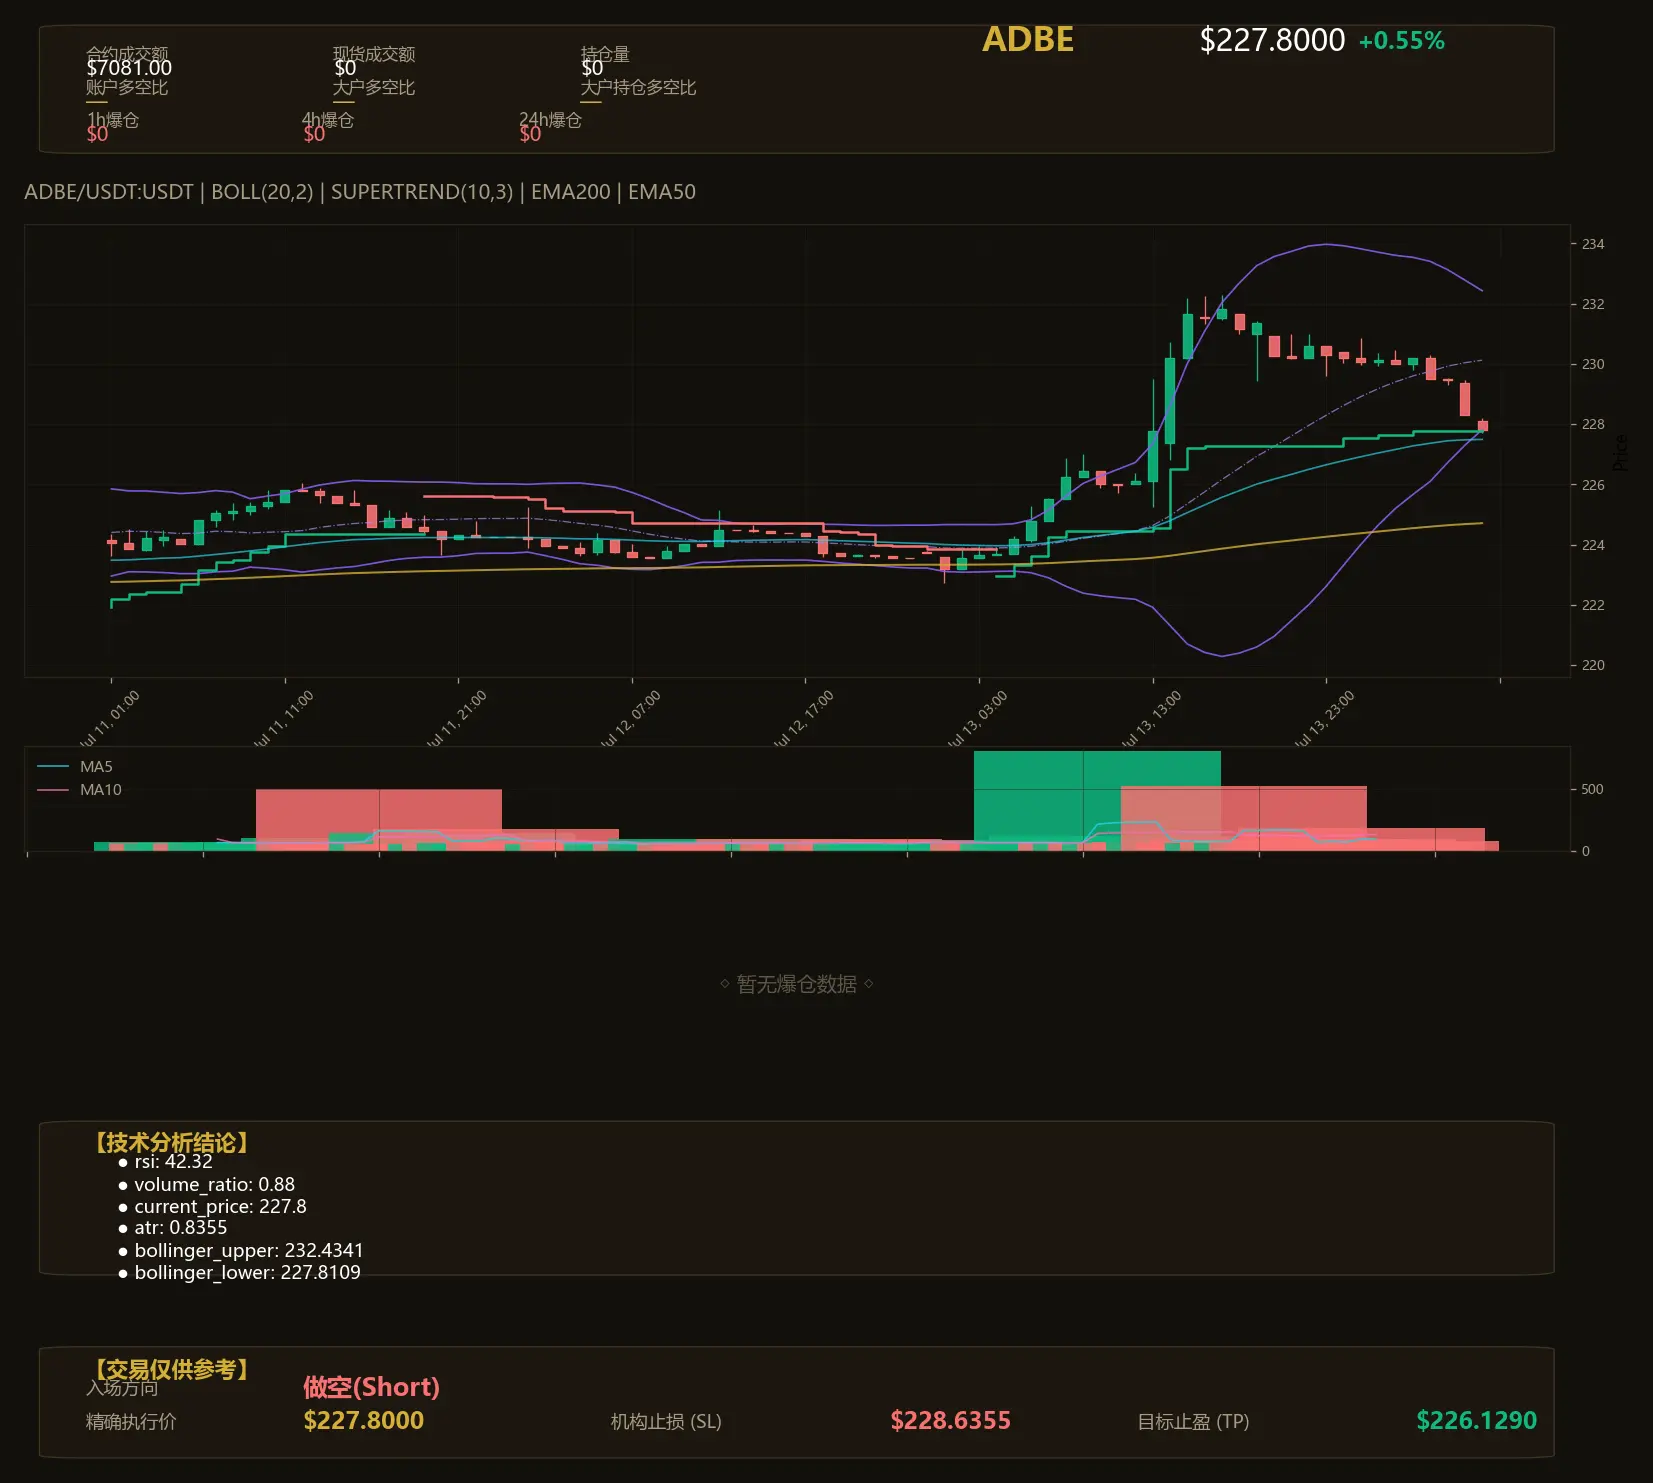Click the 220 price axis label
This screenshot has height=1483, width=1653.
pos(1593,665)
